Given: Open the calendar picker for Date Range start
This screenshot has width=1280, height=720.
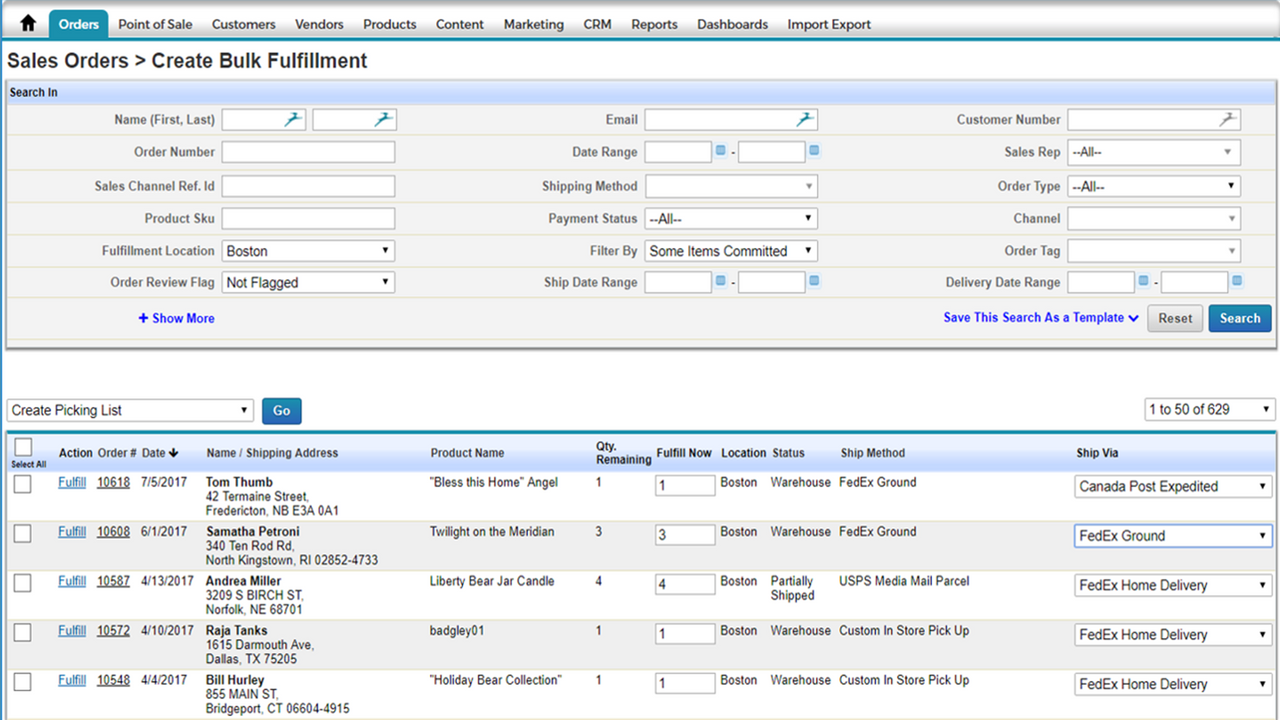Looking at the screenshot, I should click(721, 151).
